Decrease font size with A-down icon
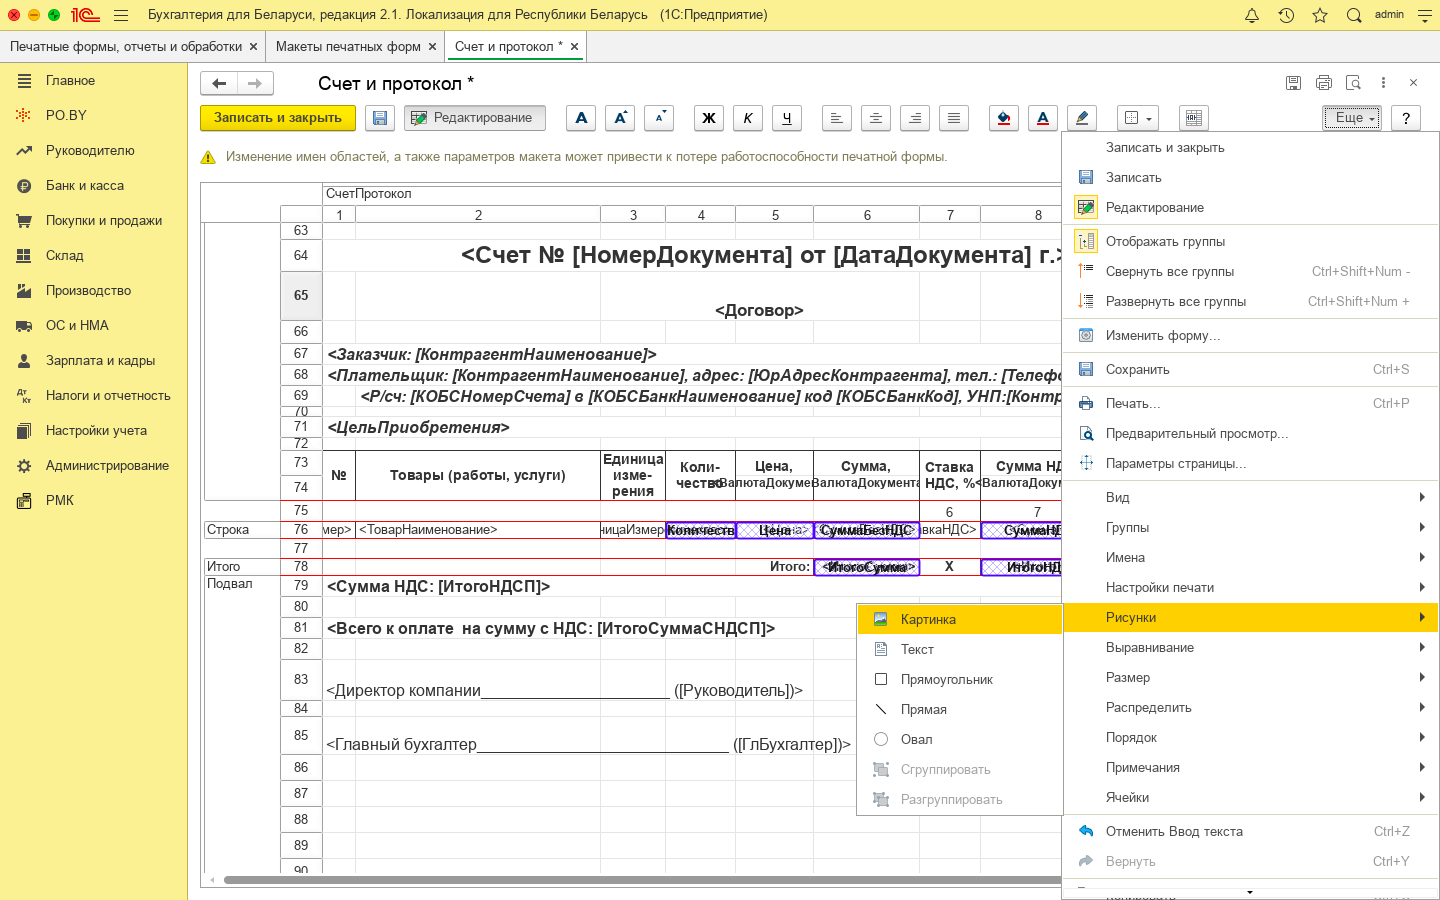Screen dimensions: 1440x900 click(x=659, y=118)
